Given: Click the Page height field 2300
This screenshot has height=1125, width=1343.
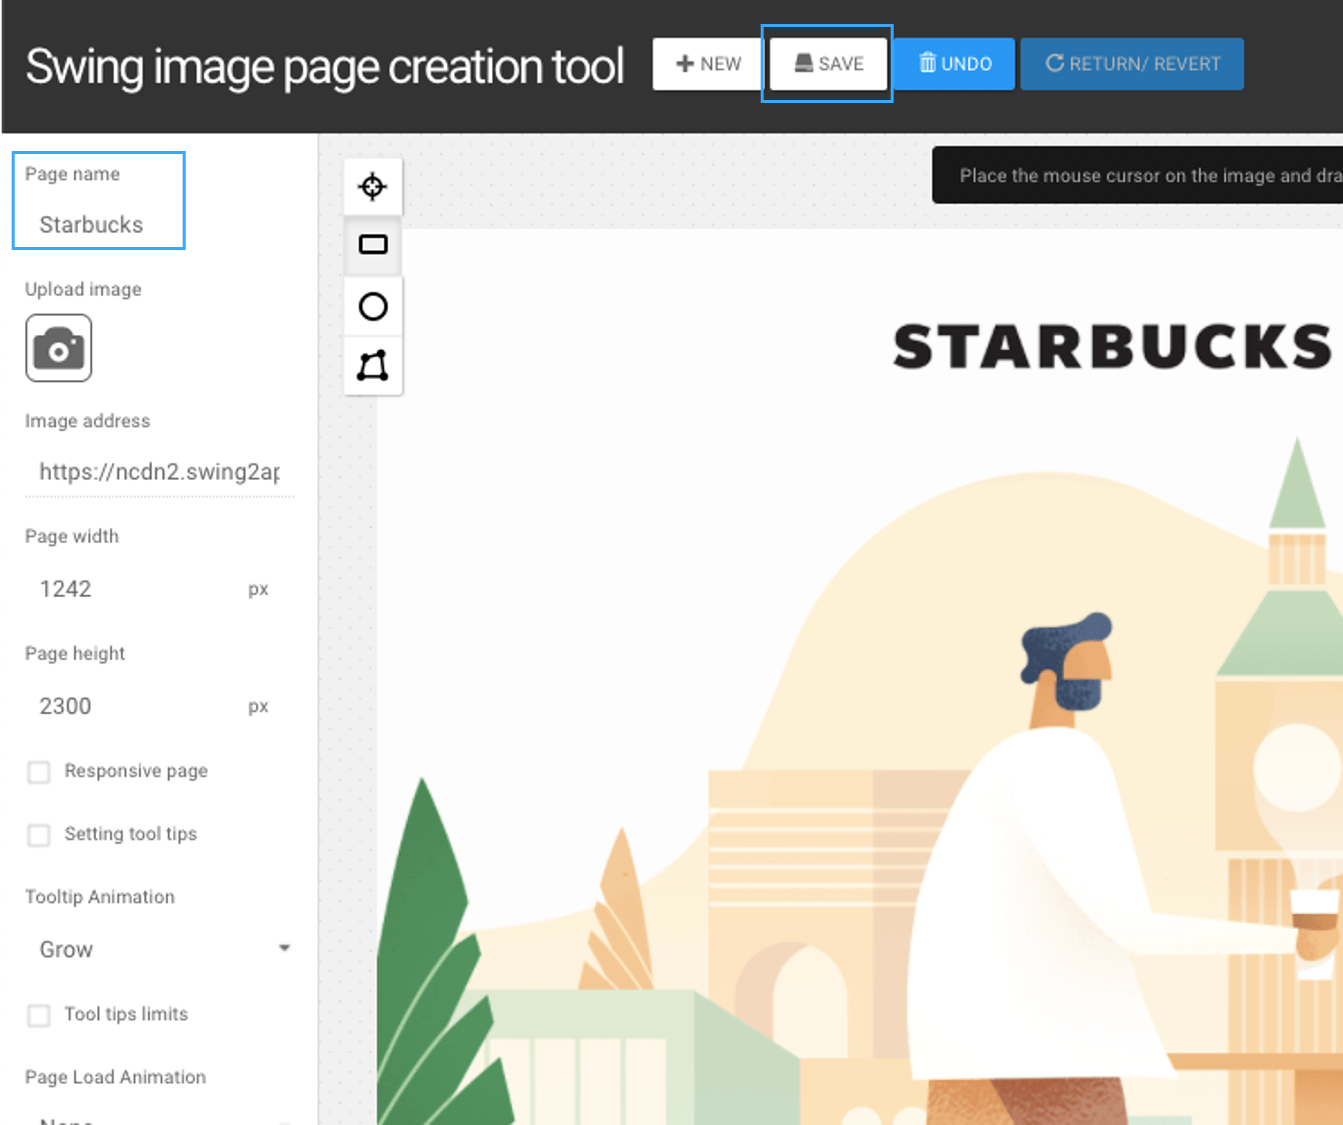Looking at the screenshot, I should point(130,706).
